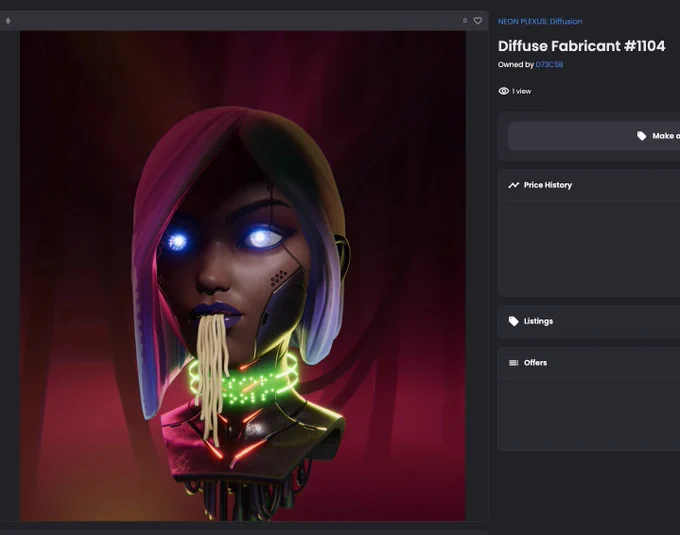Image resolution: width=680 pixels, height=535 pixels.
Task: Click the heart favorite icon
Action: pos(477,21)
